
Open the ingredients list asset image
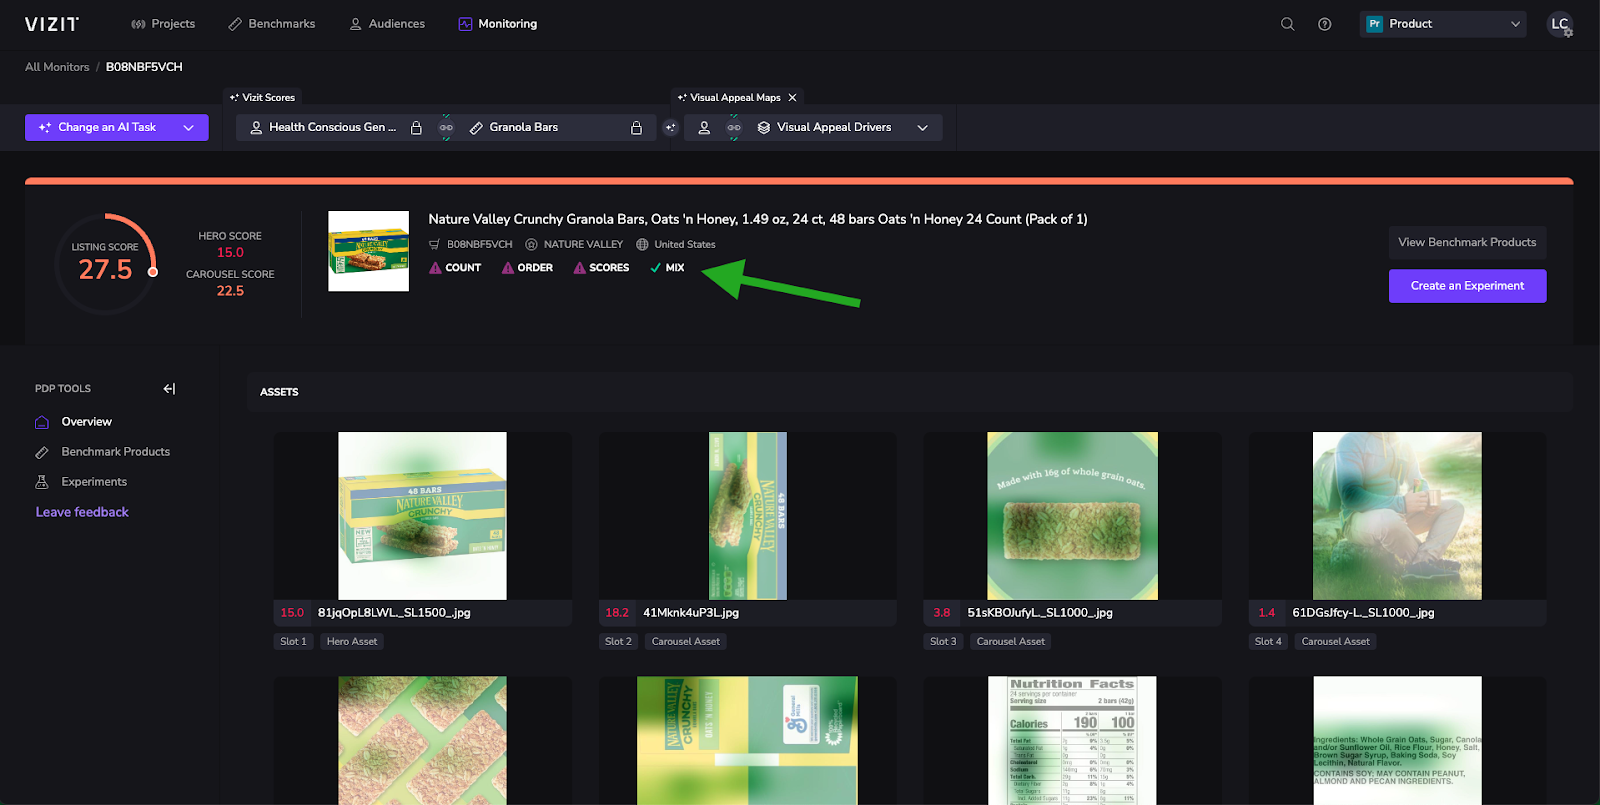pyautogui.click(x=1397, y=741)
